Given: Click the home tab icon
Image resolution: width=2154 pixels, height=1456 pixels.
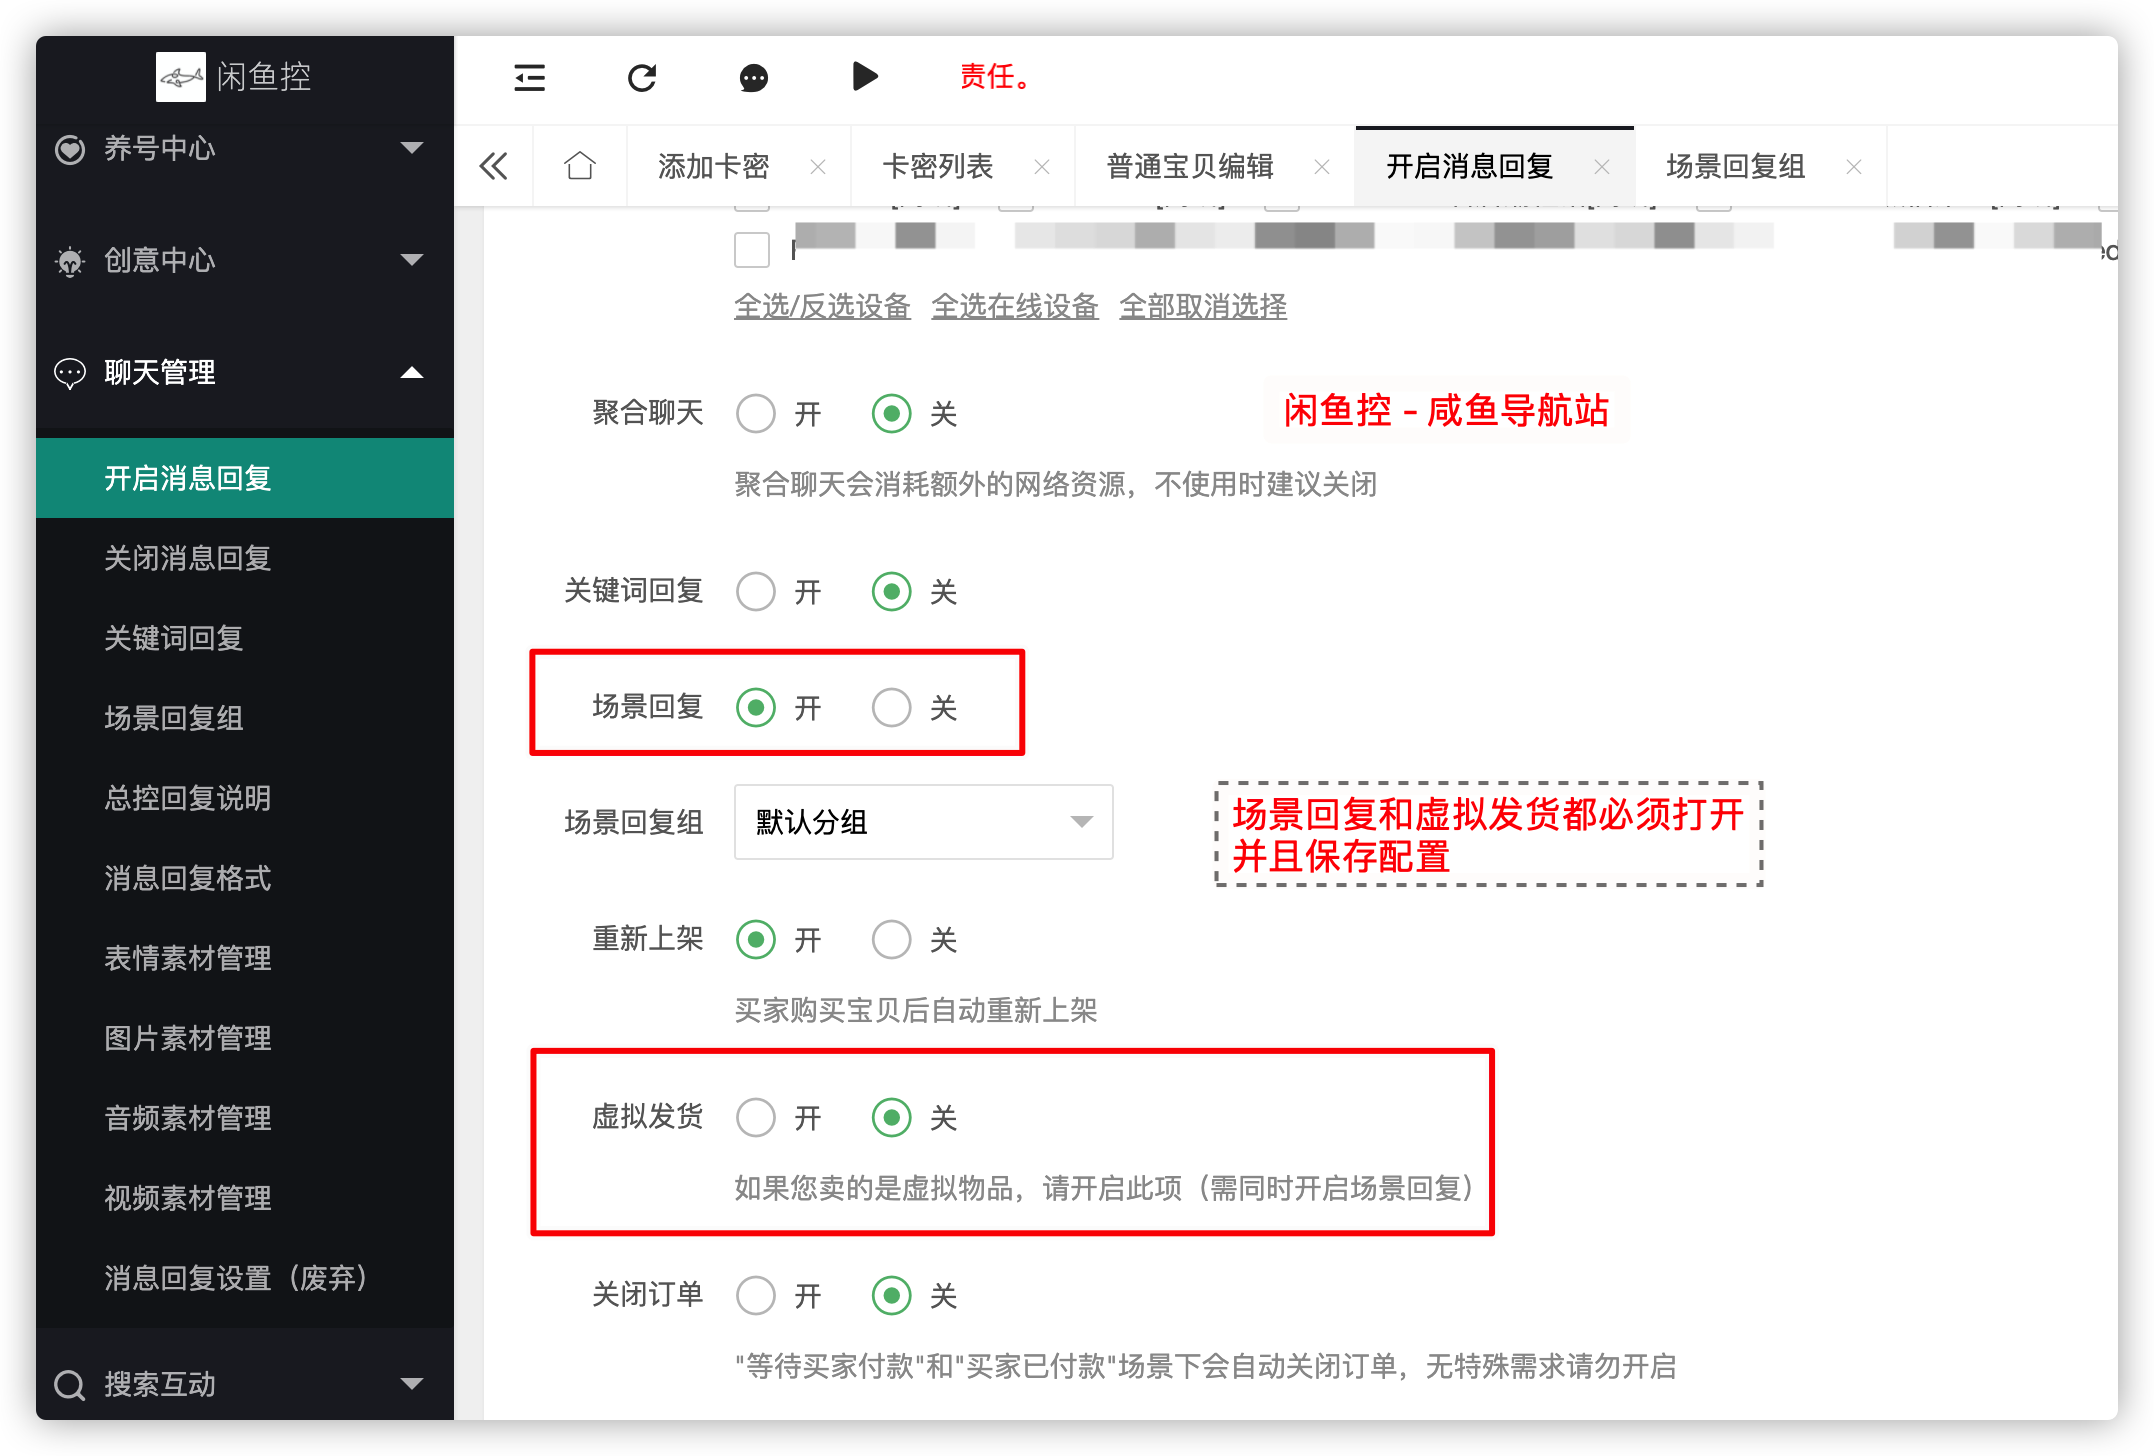Looking at the screenshot, I should 580,166.
